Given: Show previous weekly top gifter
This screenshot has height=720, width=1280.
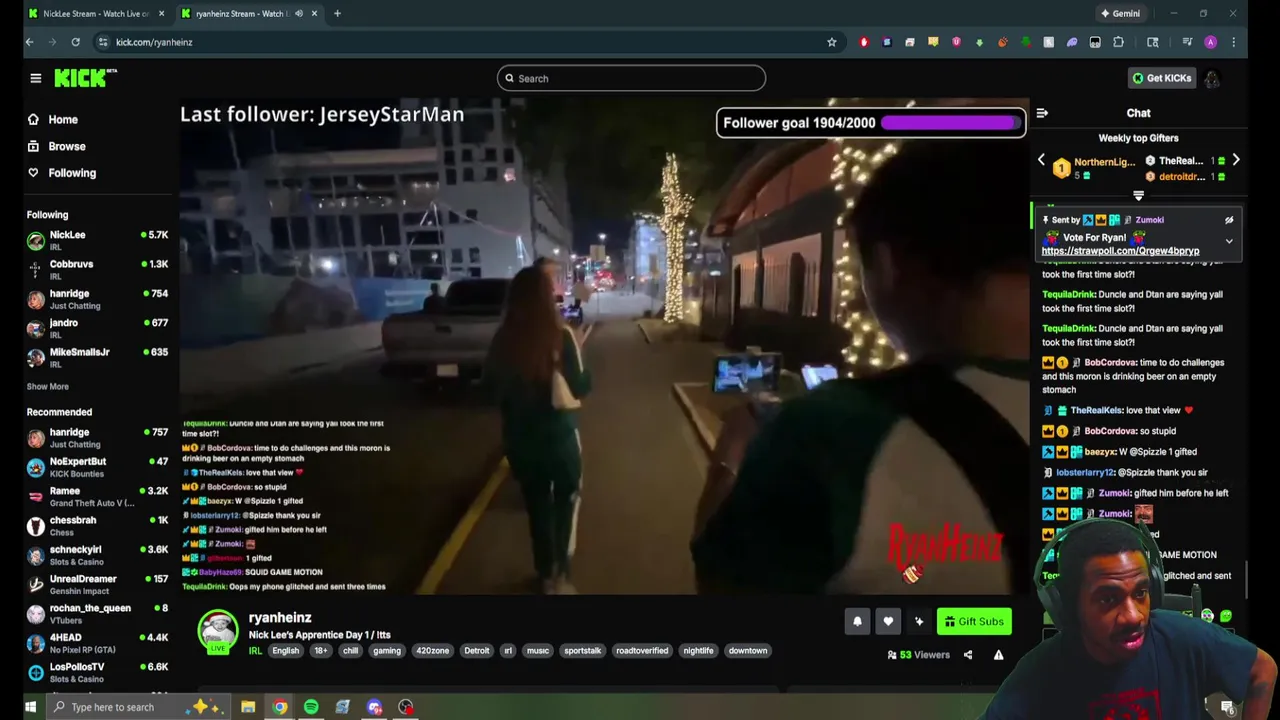Looking at the screenshot, I should [1041, 160].
